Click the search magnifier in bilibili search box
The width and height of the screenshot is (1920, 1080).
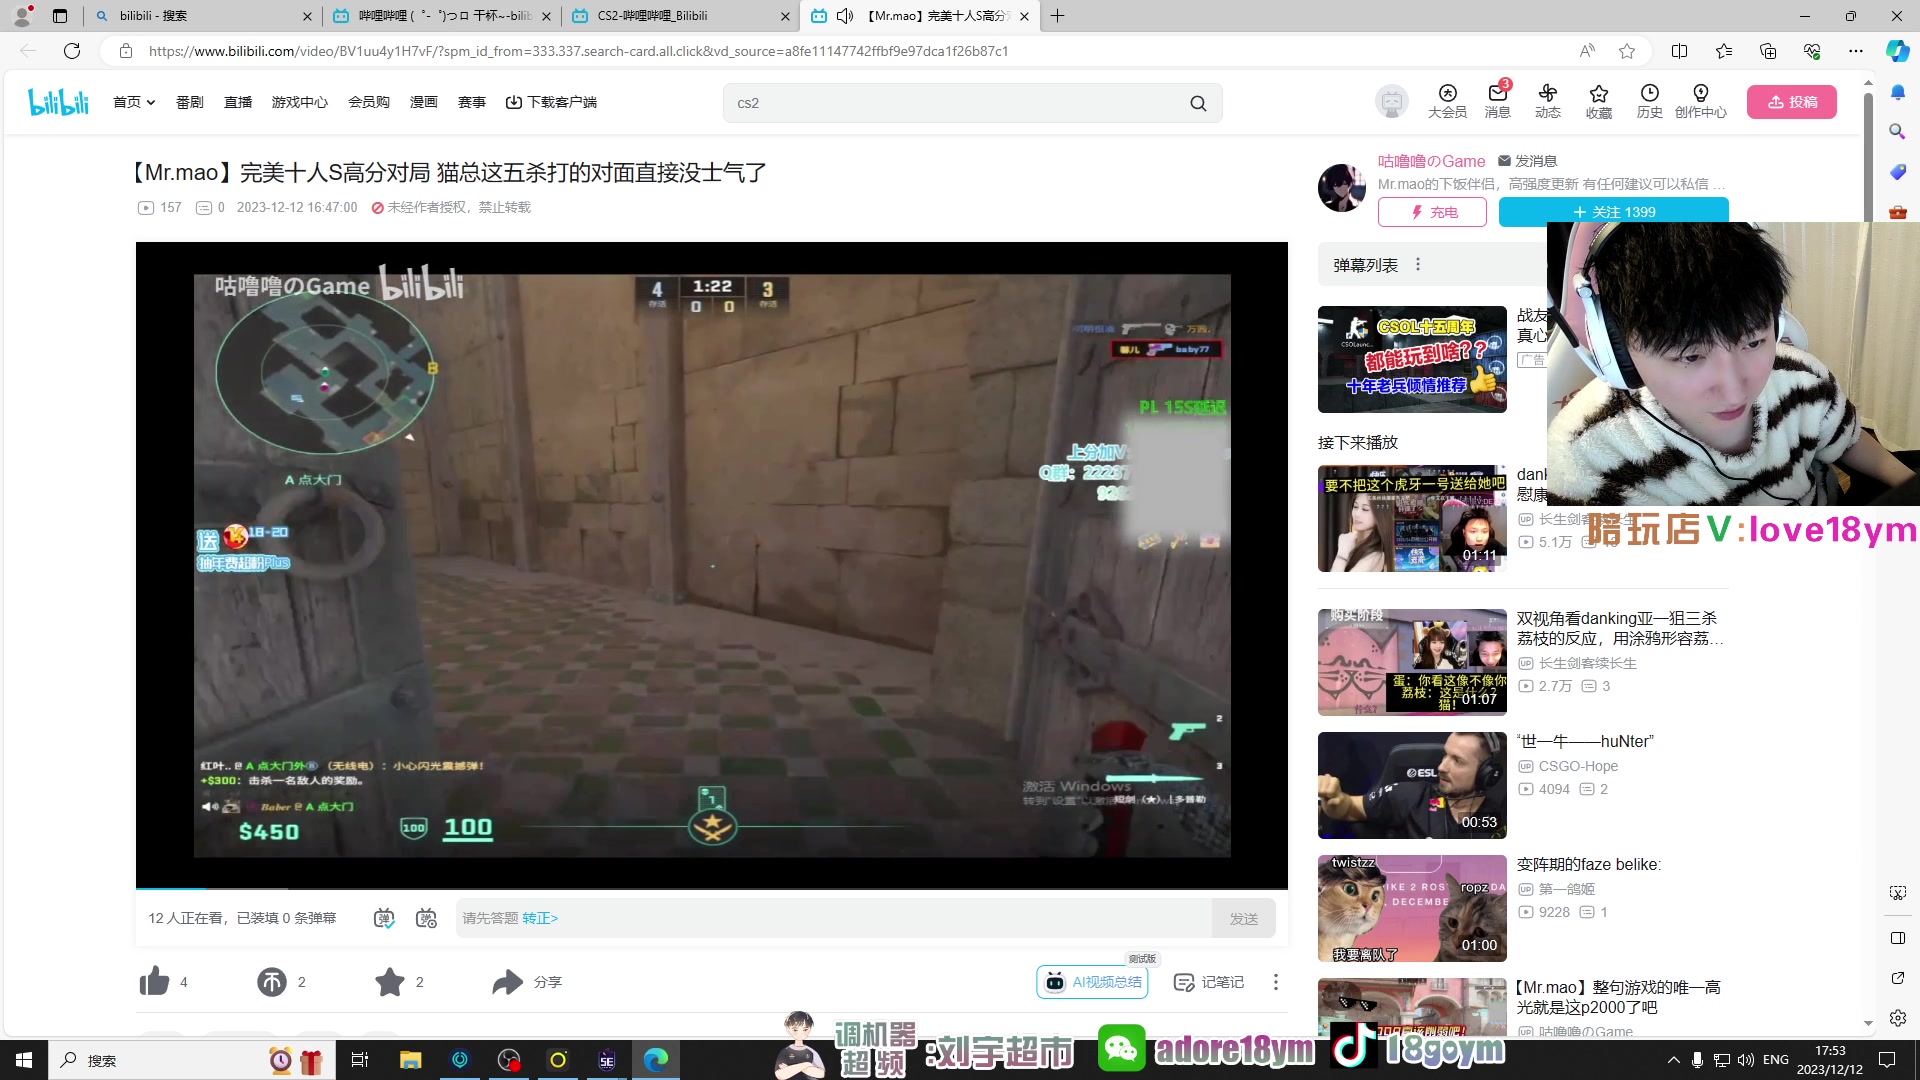coord(1198,103)
